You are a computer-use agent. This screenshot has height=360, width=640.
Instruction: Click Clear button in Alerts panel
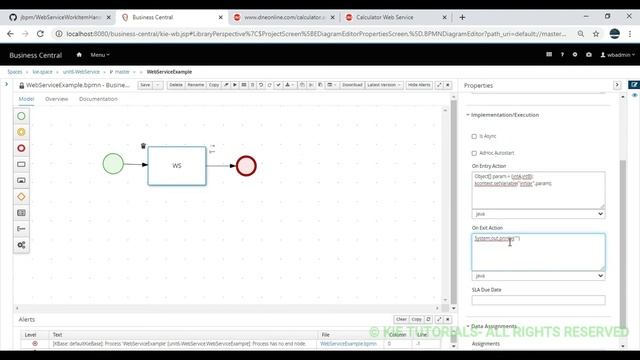[x=401, y=319]
